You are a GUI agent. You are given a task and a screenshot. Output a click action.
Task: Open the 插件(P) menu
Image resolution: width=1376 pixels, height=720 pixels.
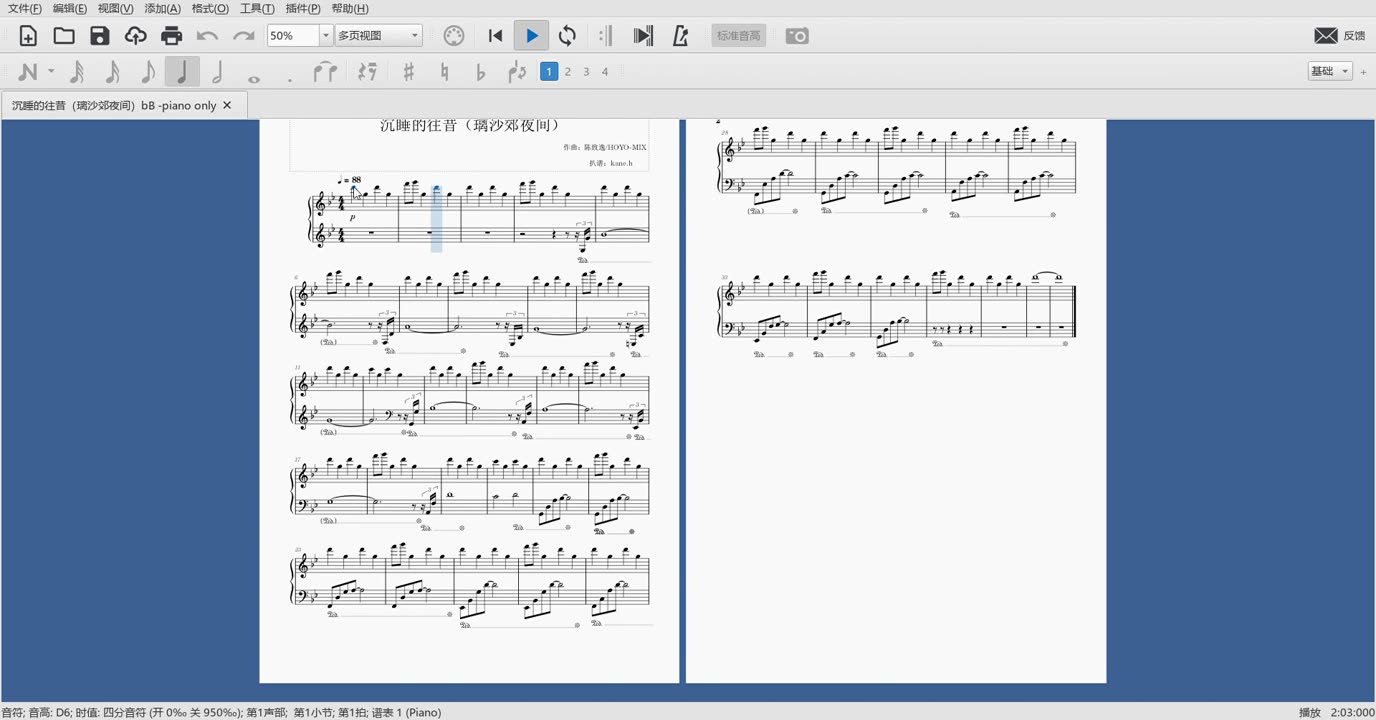pyautogui.click(x=303, y=8)
